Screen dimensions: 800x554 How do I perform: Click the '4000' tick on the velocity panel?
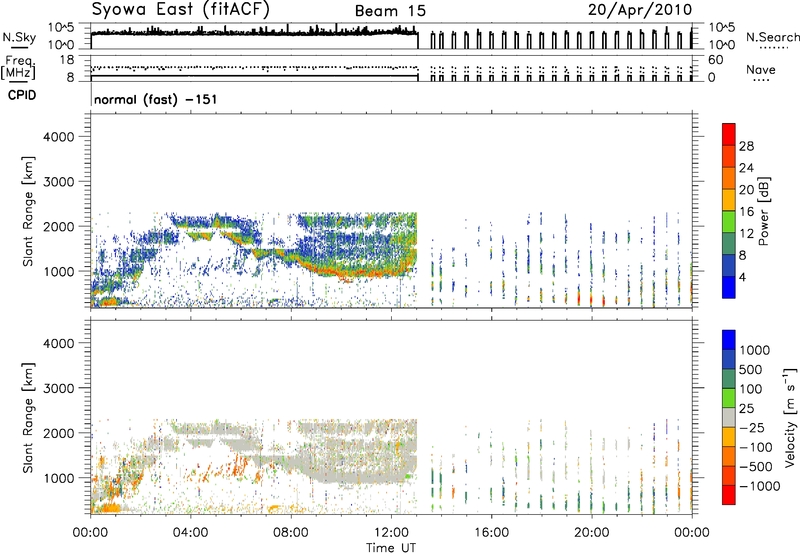[59, 343]
